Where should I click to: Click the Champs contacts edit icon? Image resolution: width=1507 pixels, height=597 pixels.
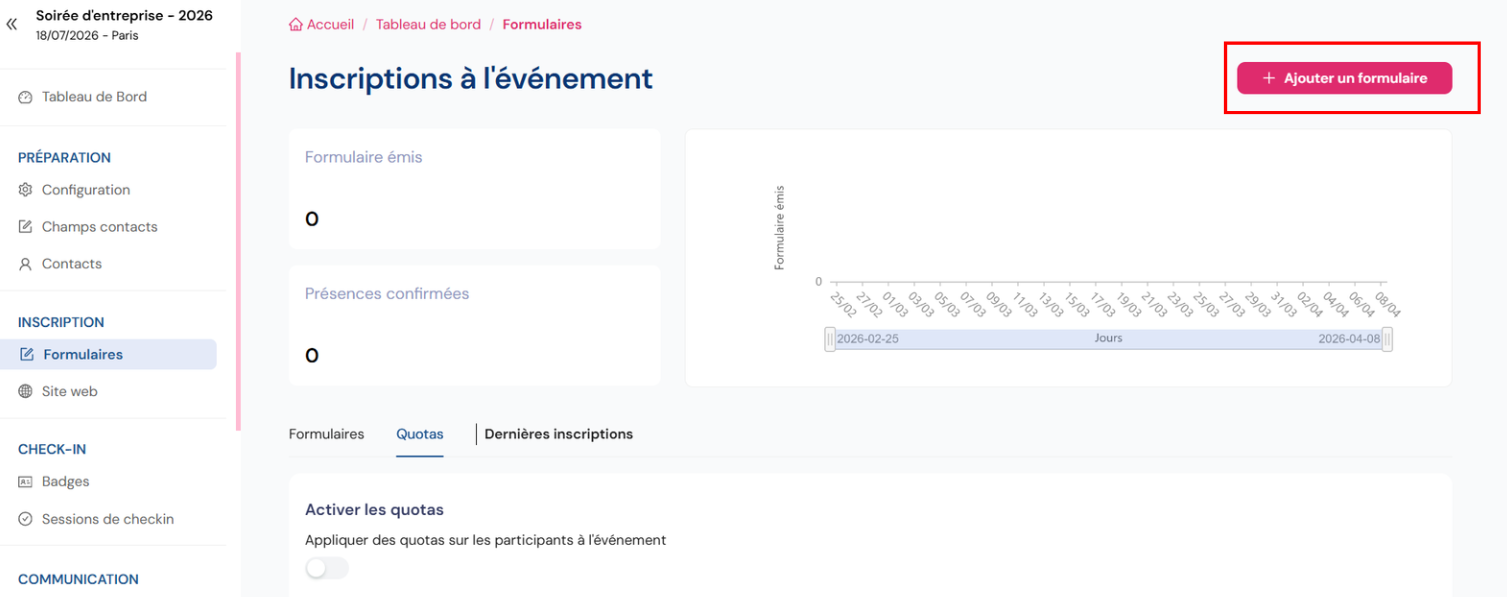pyautogui.click(x=26, y=227)
